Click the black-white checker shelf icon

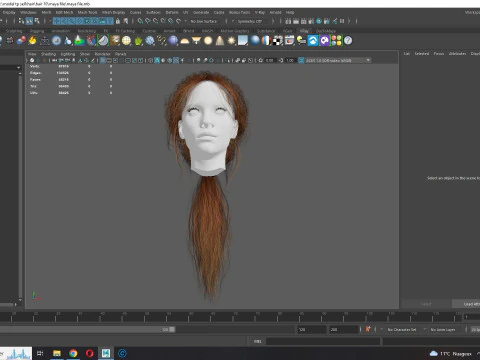click(x=278, y=41)
